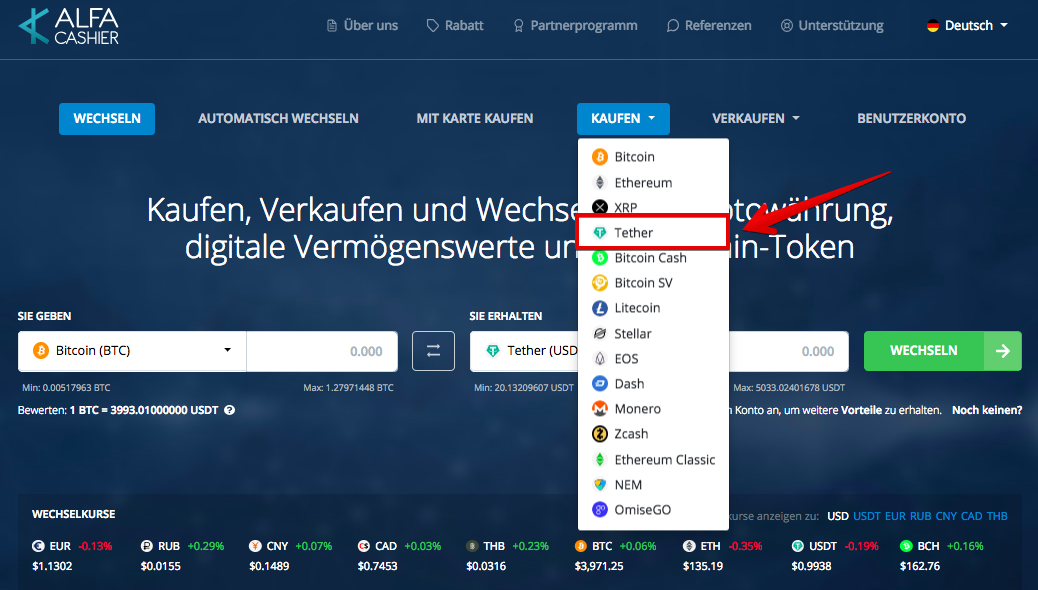
Task: Open the Automatisch Wechseln tab
Action: click(278, 118)
